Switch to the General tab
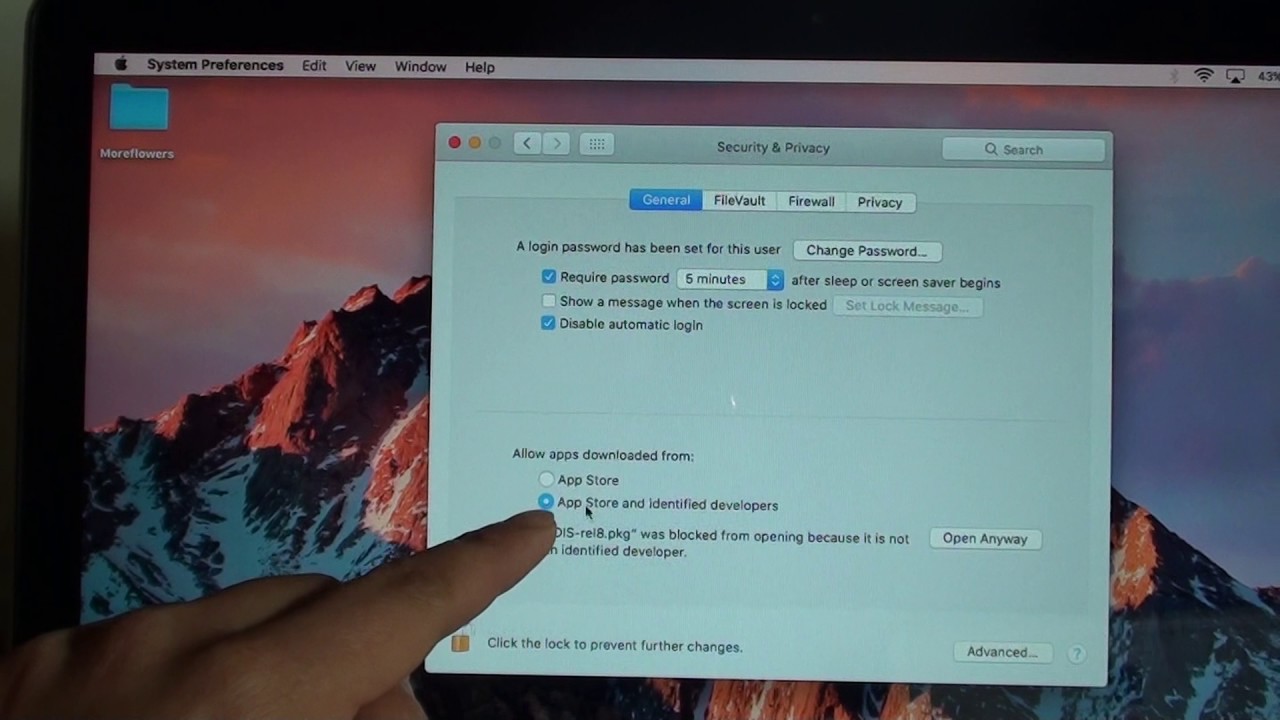Image resolution: width=1280 pixels, height=720 pixels. pyautogui.click(x=666, y=200)
